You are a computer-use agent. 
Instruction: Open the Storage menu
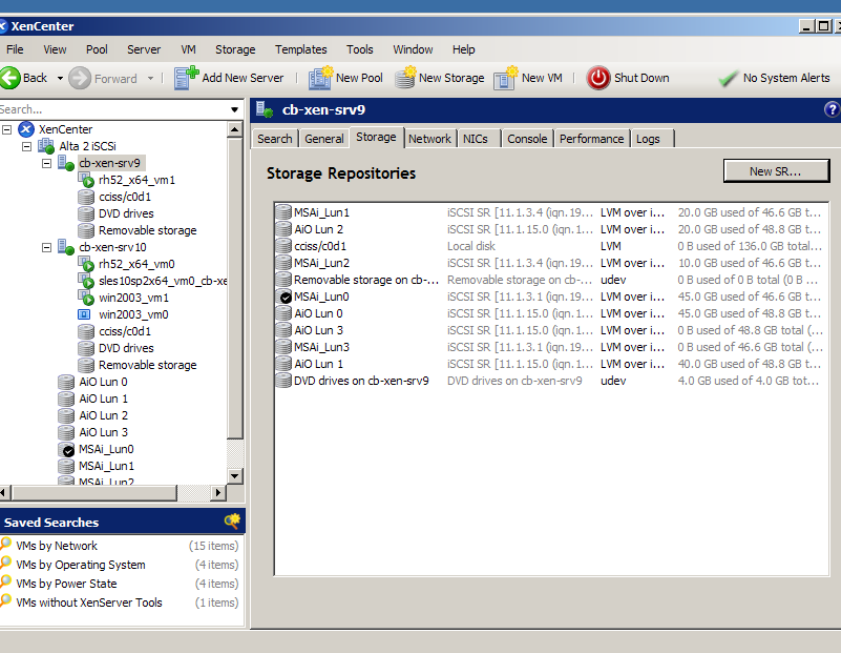pyautogui.click(x=235, y=49)
